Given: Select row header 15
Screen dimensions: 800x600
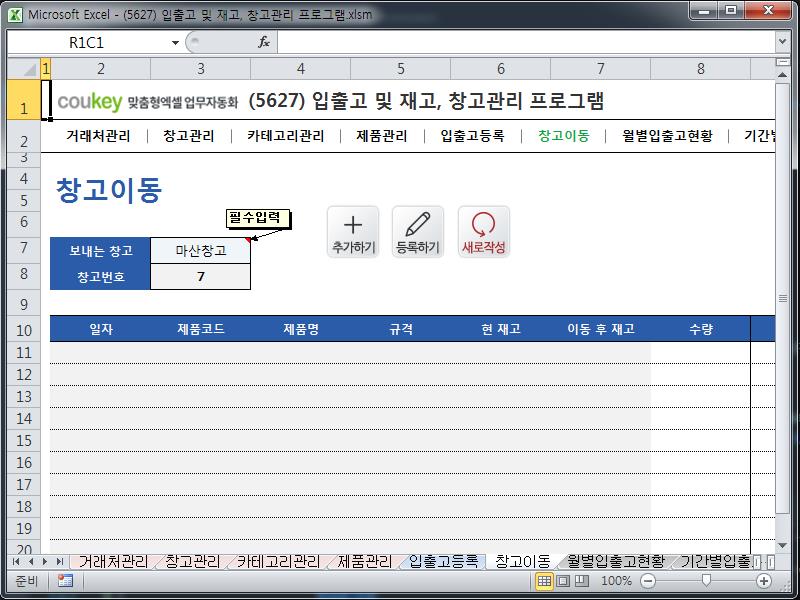Looking at the screenshot, I should coord(24,440).
